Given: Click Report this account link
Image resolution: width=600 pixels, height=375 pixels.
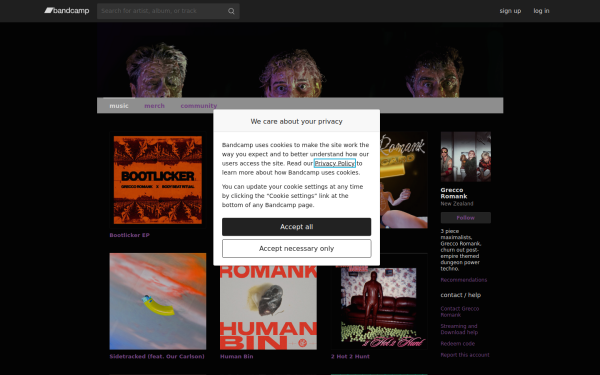Looking at the screenshot, I should 465,355.
